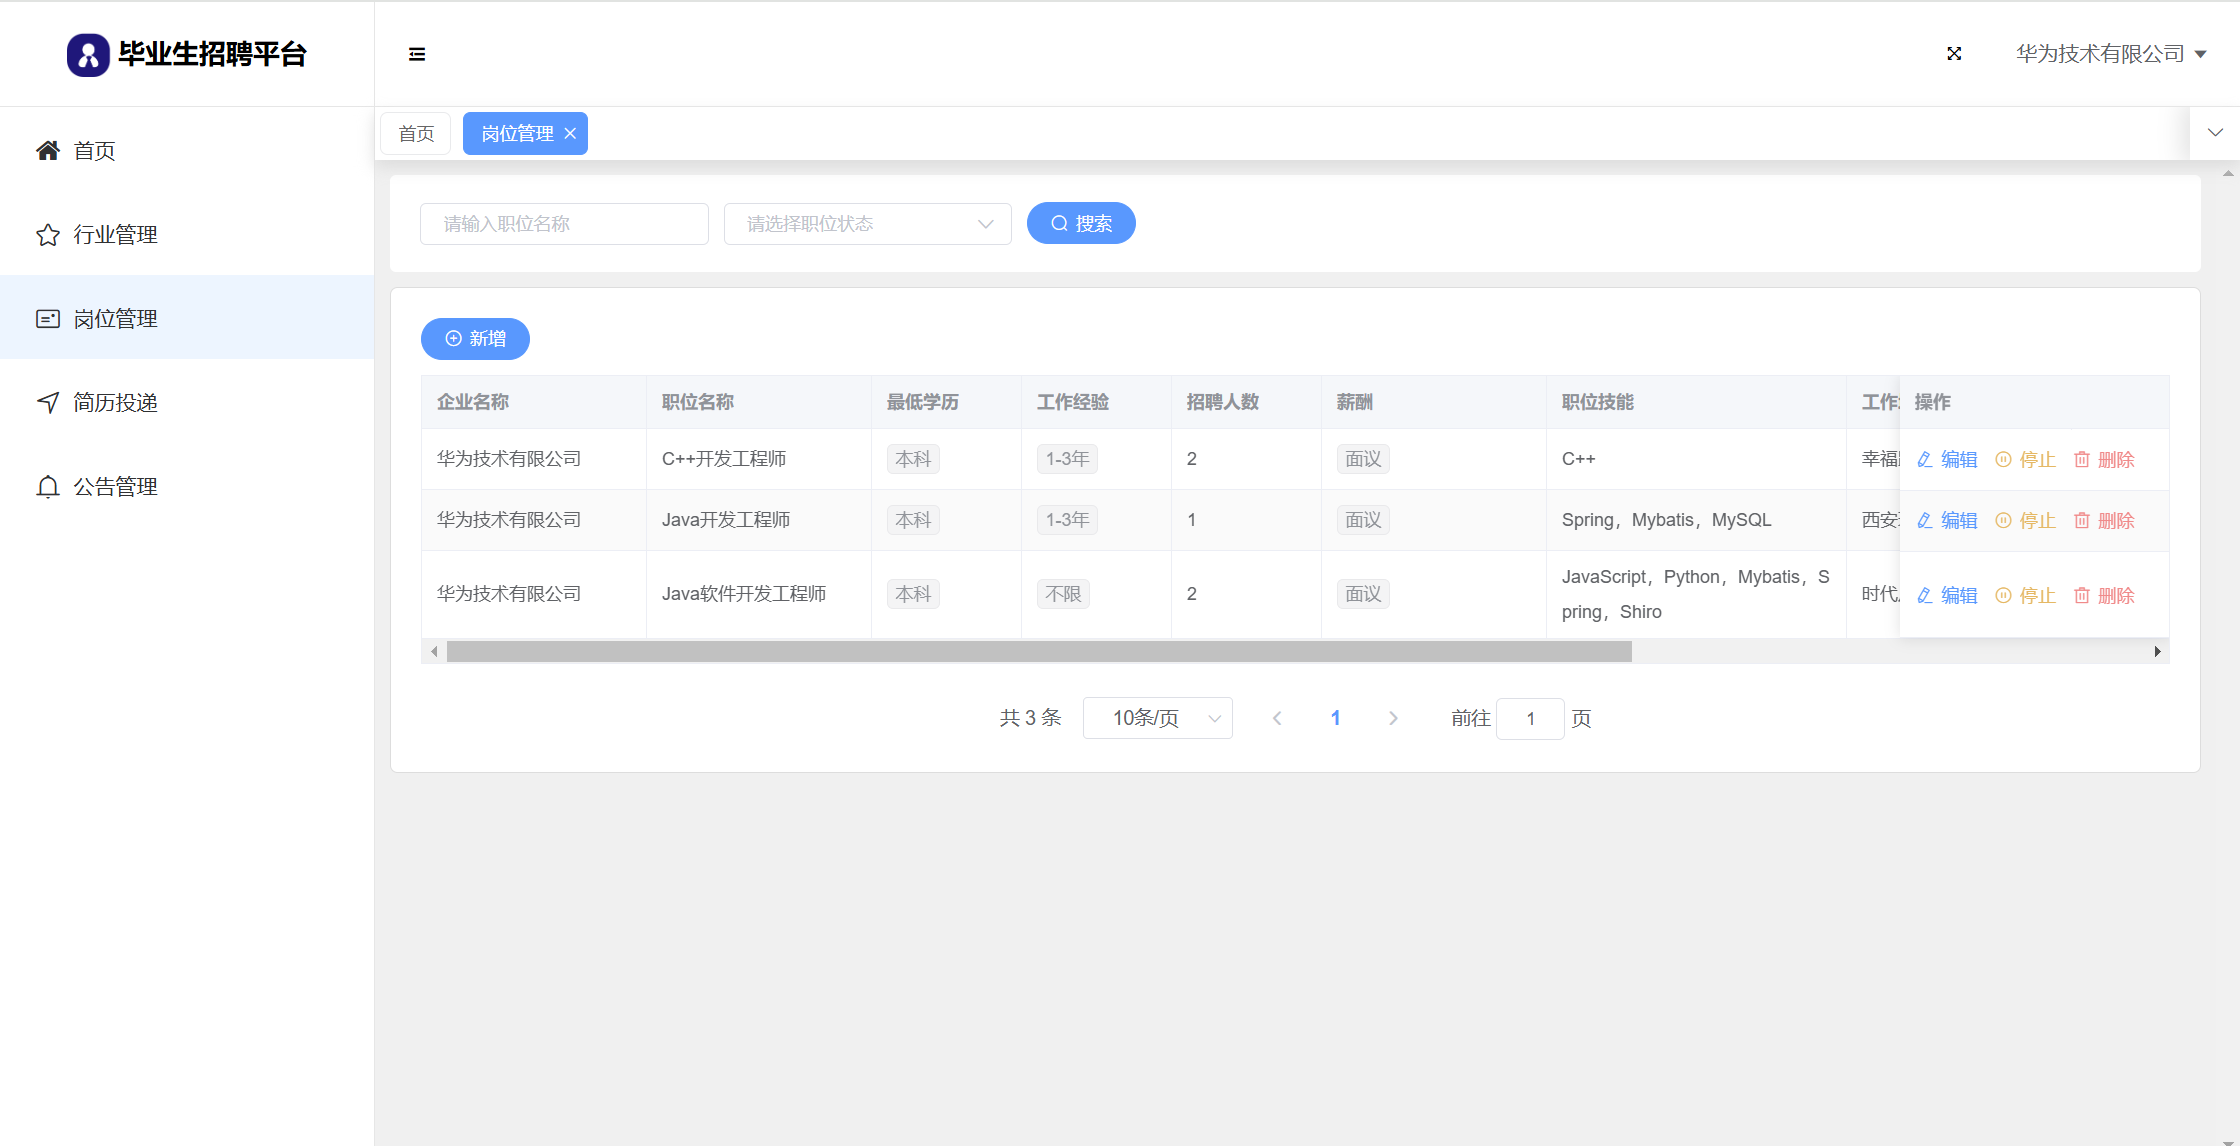
Task: Expand the 华为技术有限公司 user menu
Action: pos(2111,54)
